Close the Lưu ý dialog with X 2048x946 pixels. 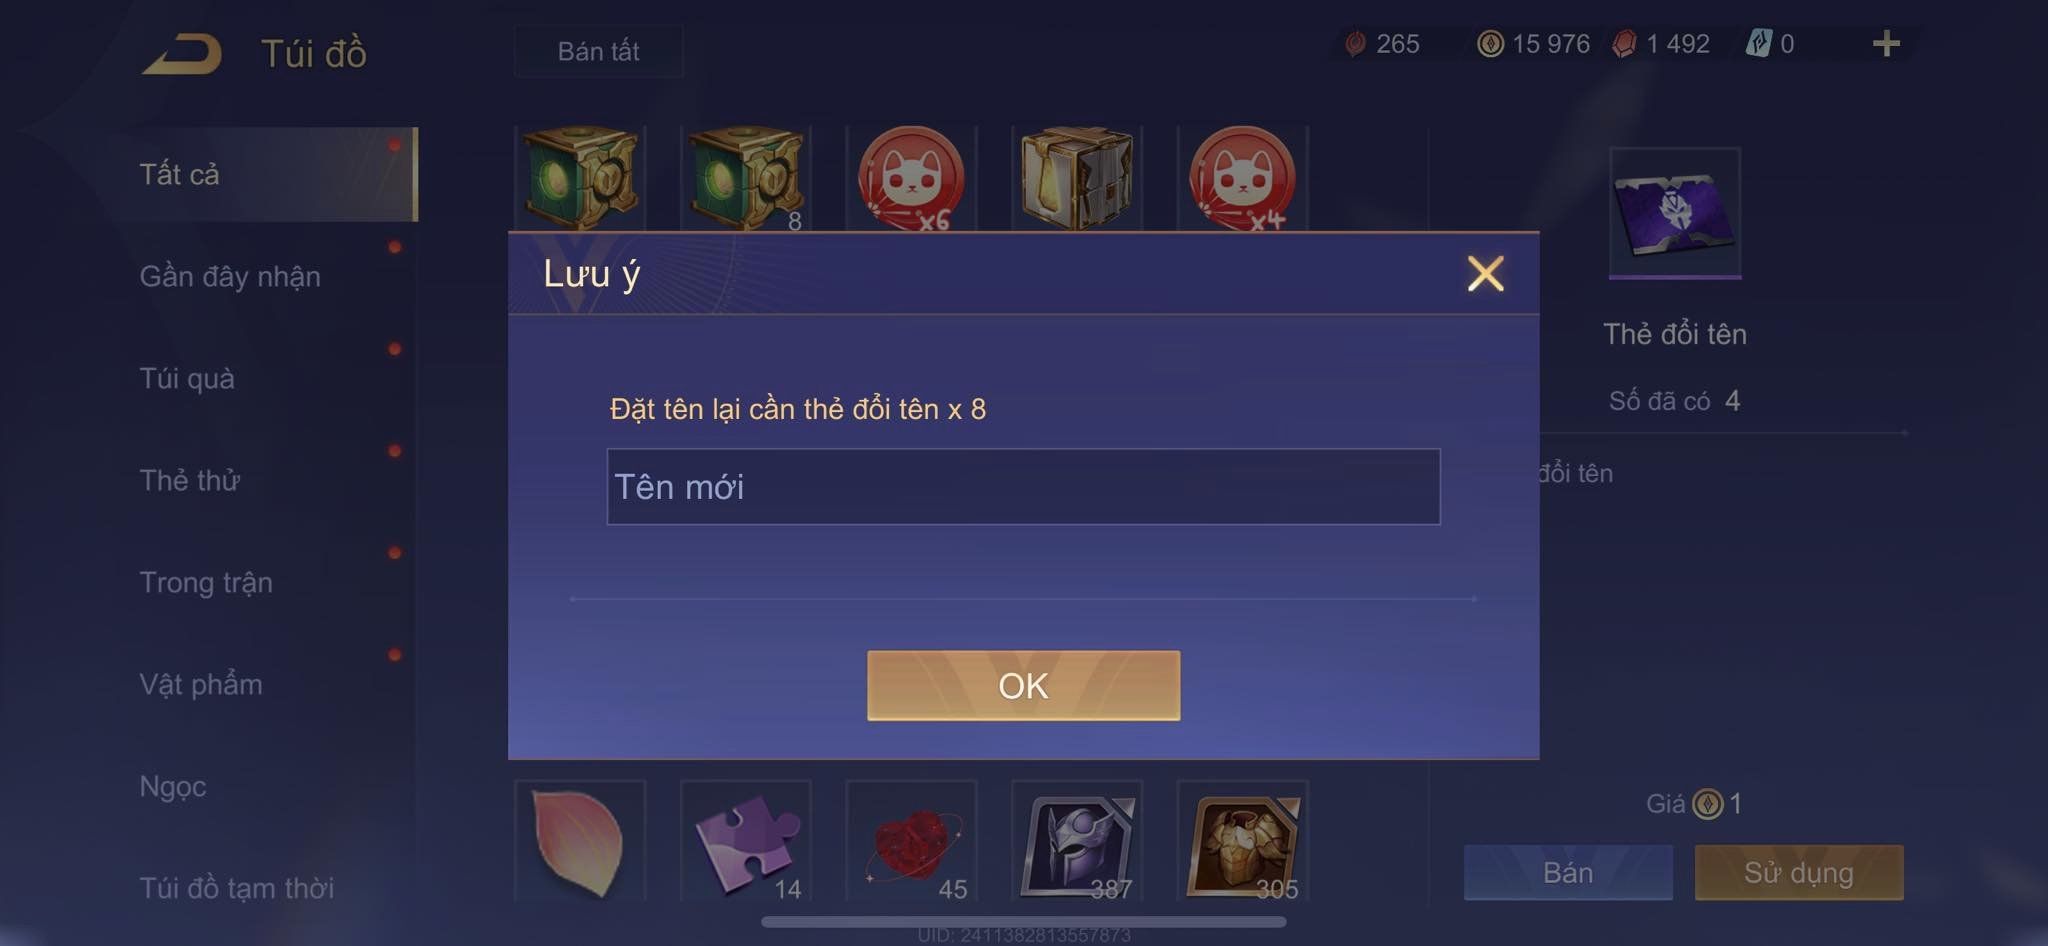coord(1485,273)
